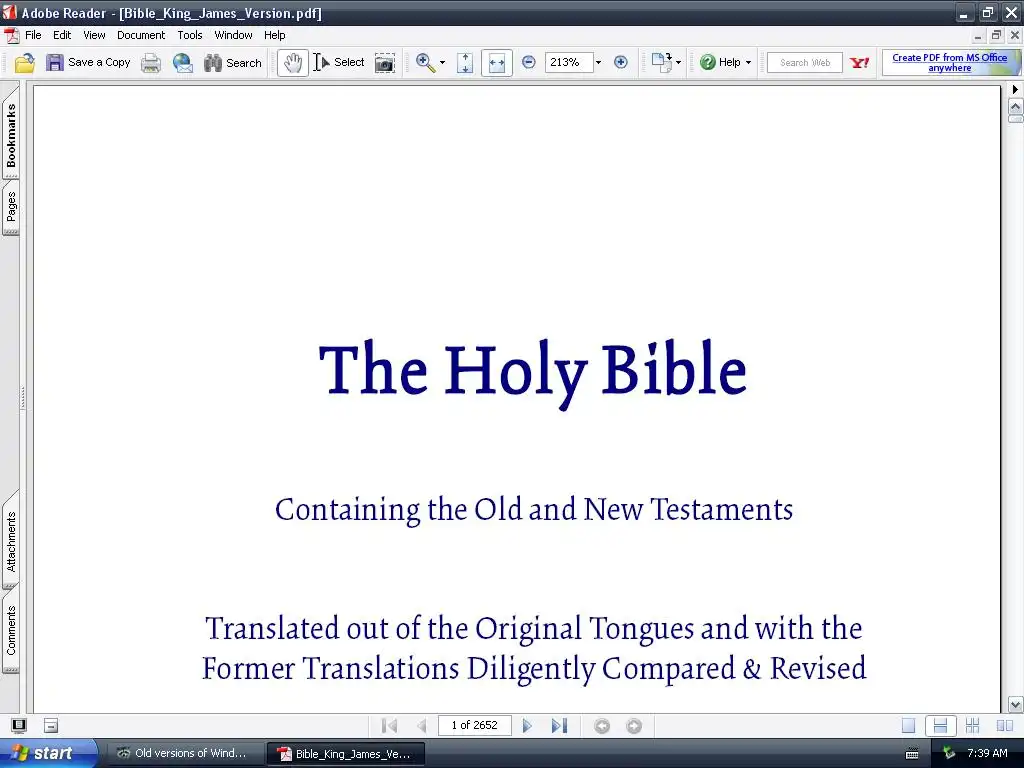Open the Window menu
This screenshot has height=768, width=1024.
click(x=233, y=35)
